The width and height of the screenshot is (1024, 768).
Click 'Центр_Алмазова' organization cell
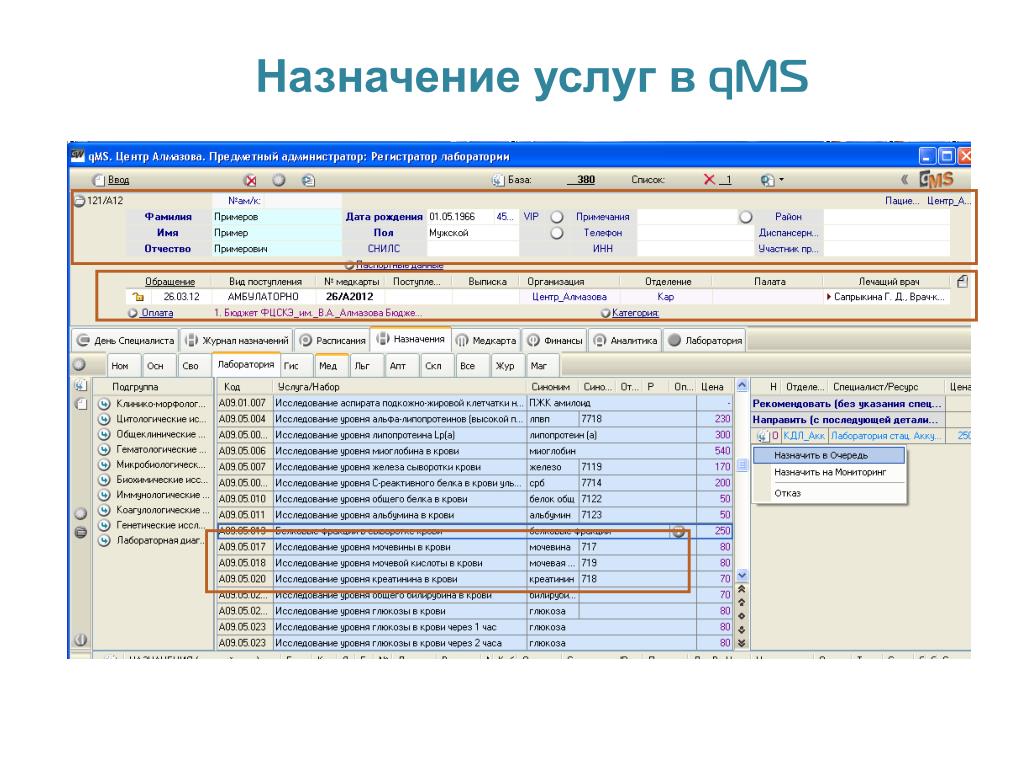pyautogui.click(x=569, y=296)
